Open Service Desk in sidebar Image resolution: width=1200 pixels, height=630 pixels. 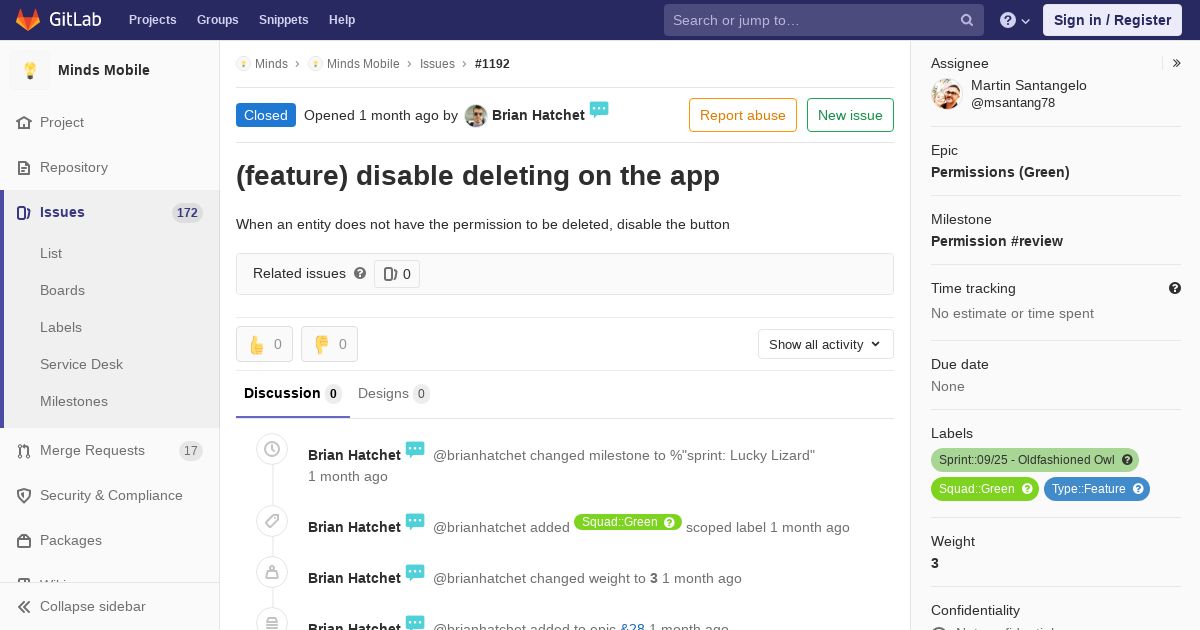(x=81, y=364)
